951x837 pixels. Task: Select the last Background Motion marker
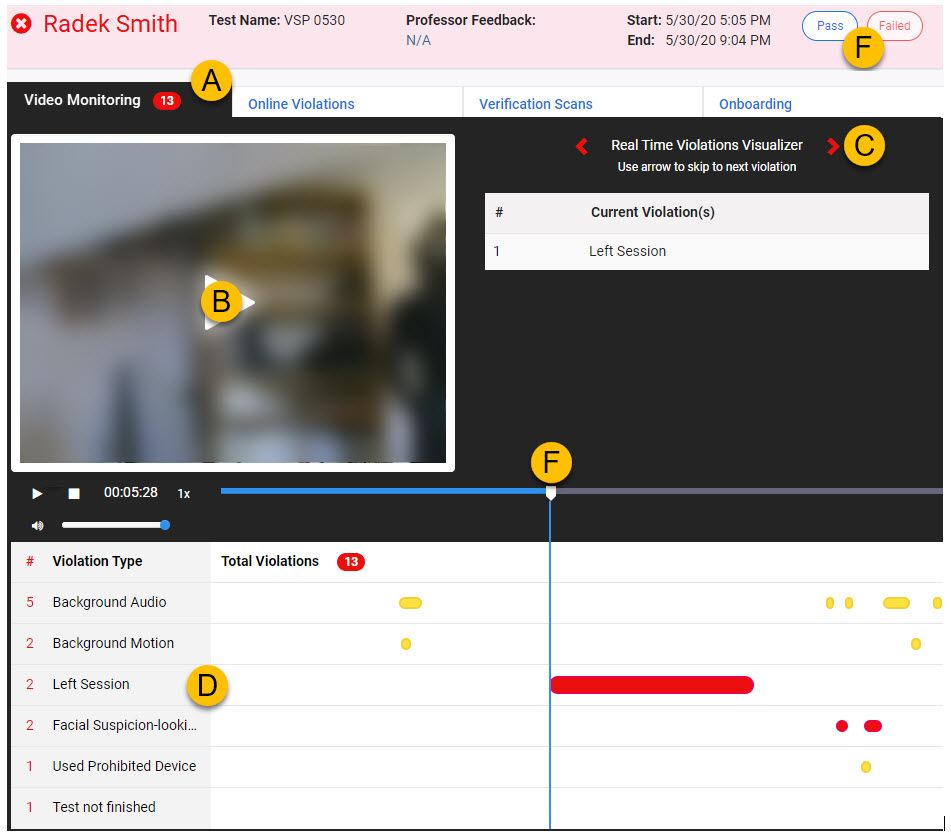(916, 644)
